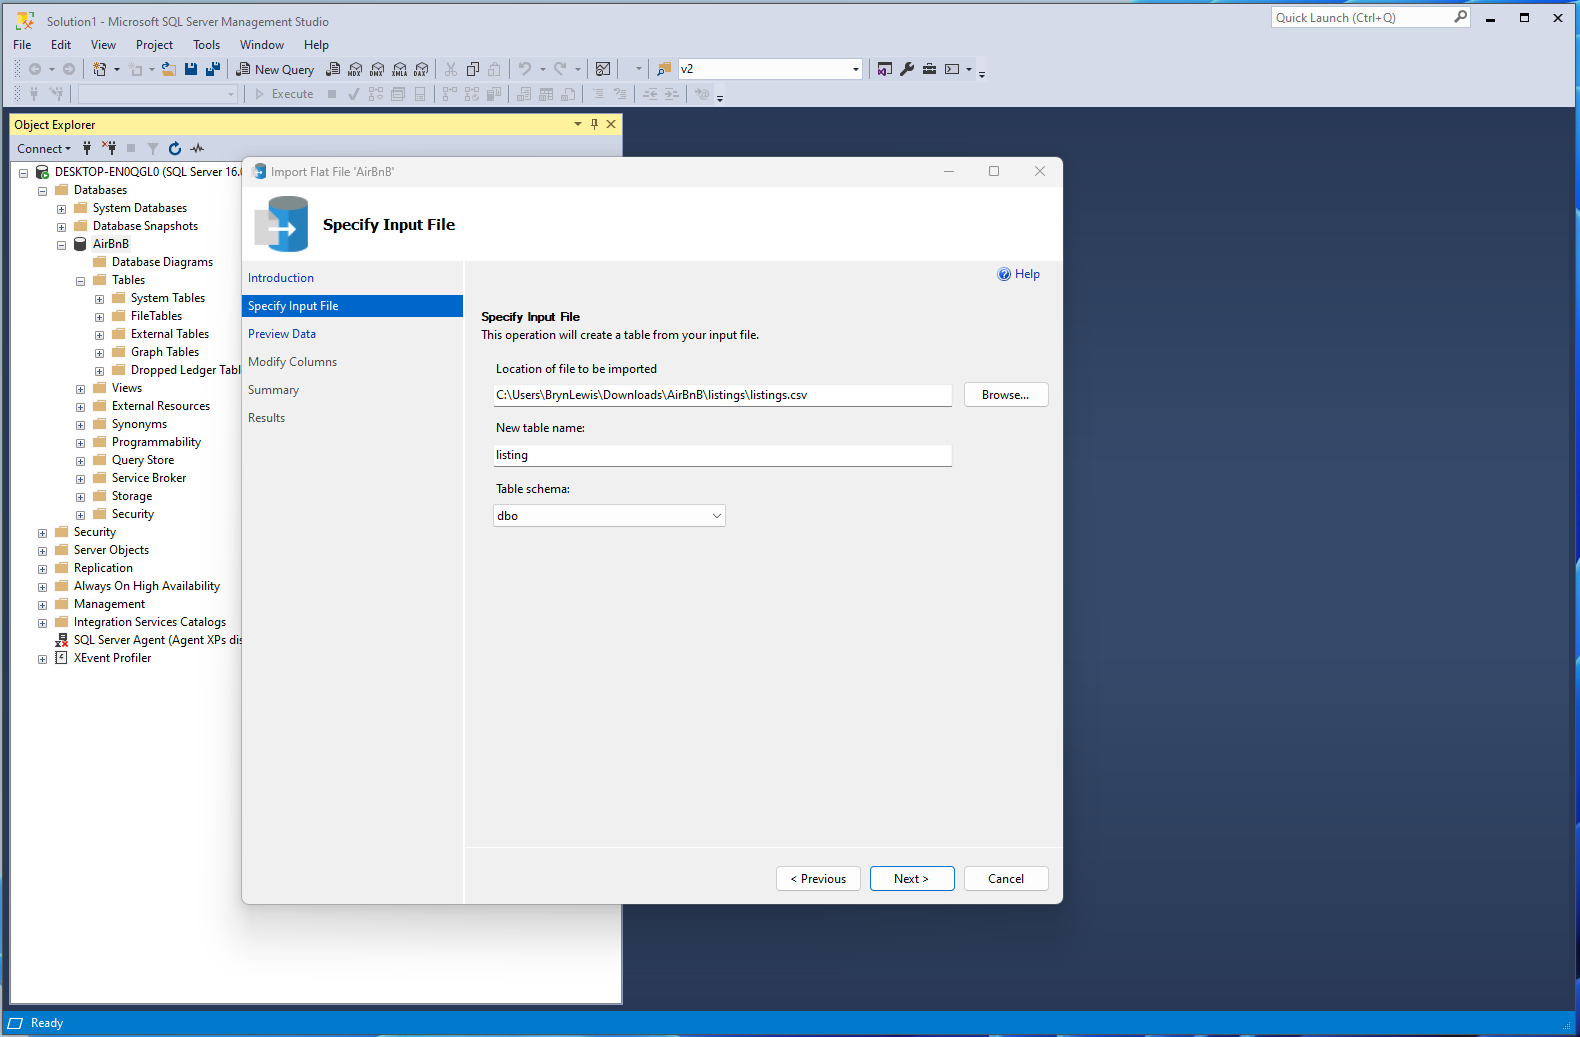This screenshot has width=1580, height=1037.
Task: Click the Browse... button
Action: click(x=1005, y=395)
